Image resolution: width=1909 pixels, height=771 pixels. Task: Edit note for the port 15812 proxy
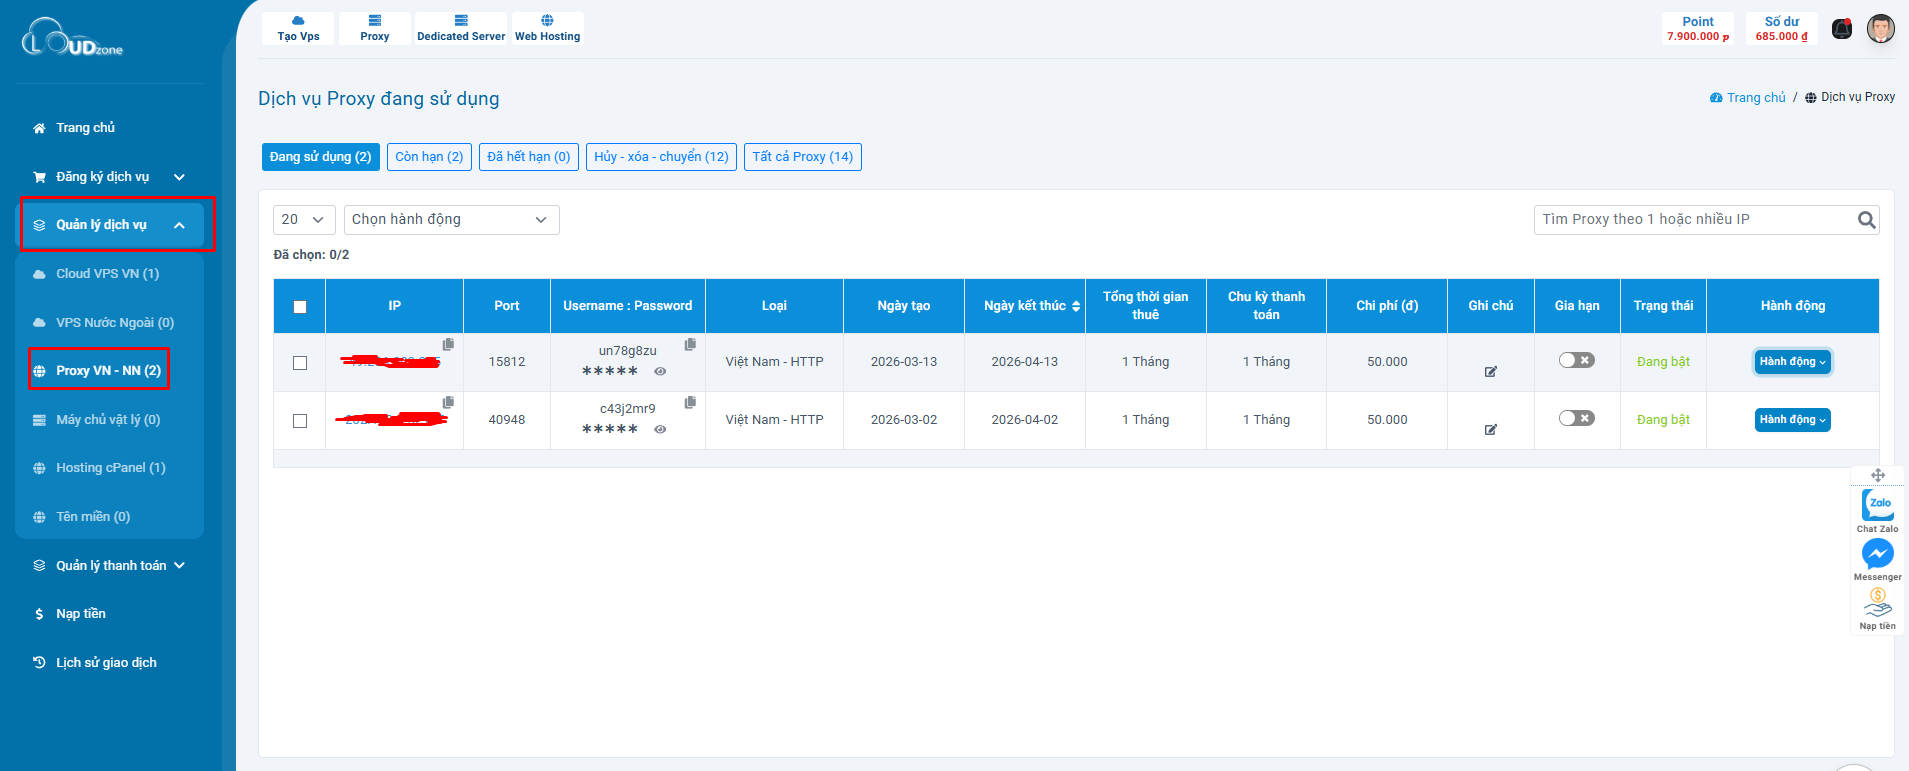[x=1490, y=372]
